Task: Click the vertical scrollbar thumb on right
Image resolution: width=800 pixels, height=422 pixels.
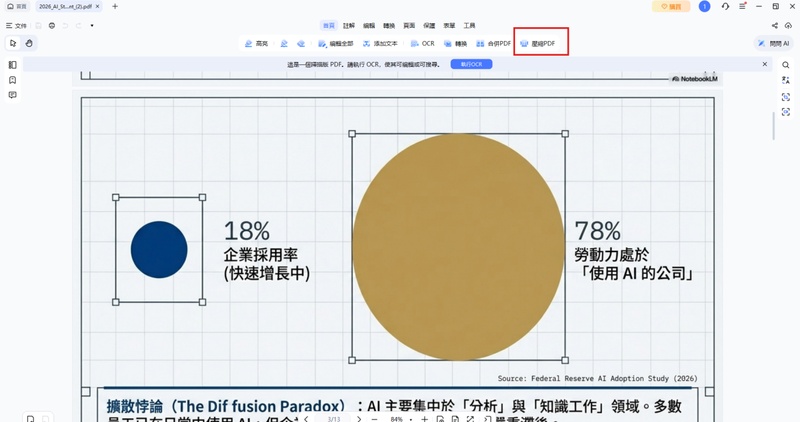Action: 773,126
